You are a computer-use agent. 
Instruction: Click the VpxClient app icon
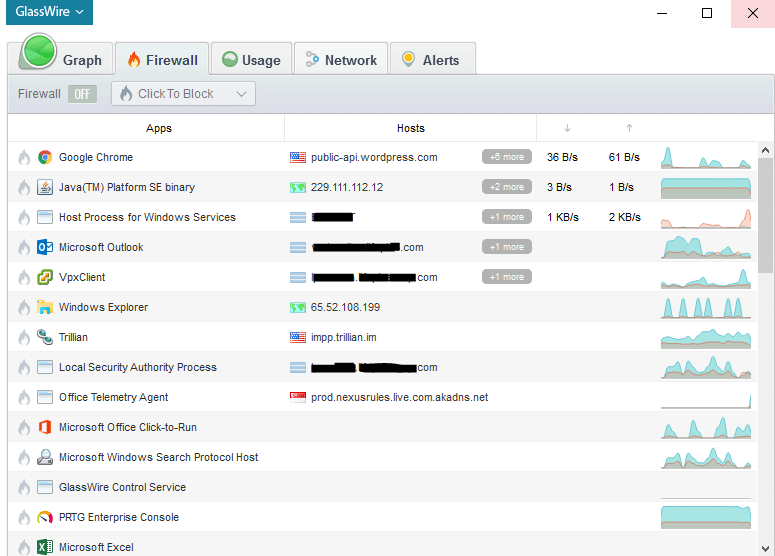point(45,277)
